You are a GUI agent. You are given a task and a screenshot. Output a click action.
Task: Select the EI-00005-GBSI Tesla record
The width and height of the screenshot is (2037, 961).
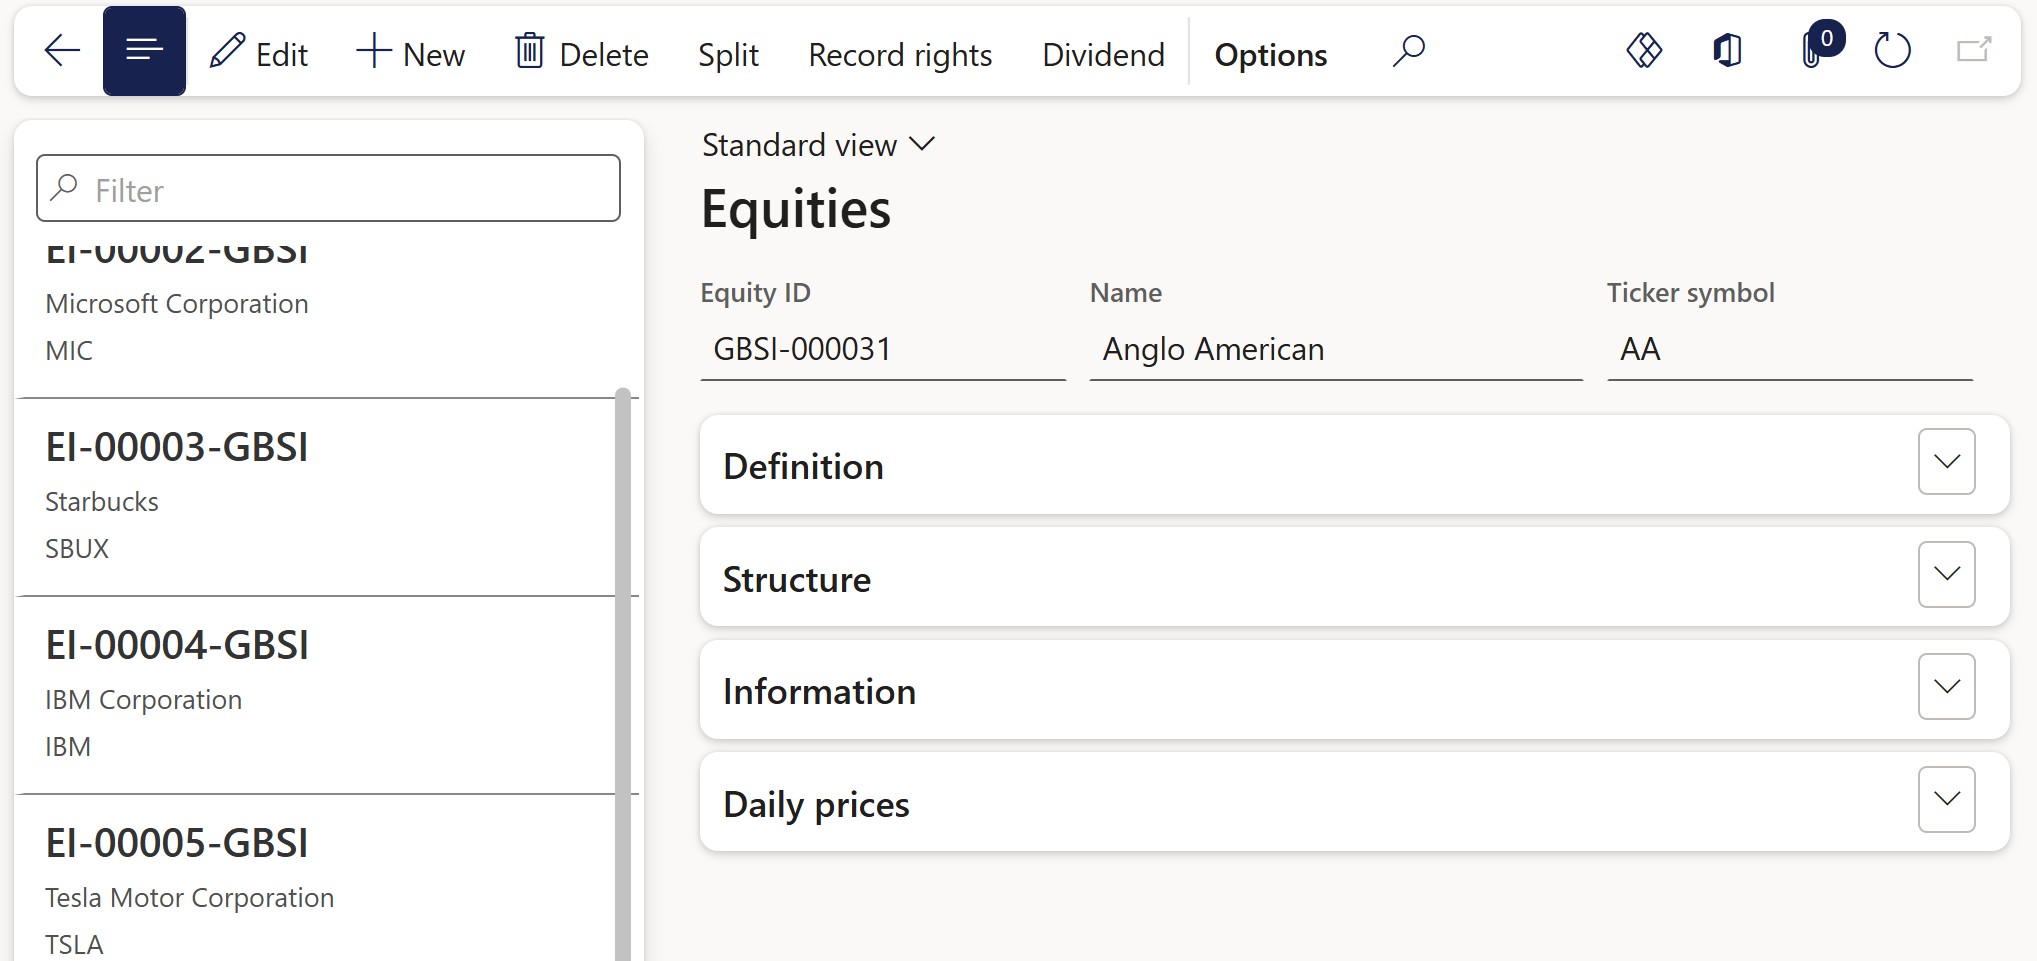pos(316,880)
